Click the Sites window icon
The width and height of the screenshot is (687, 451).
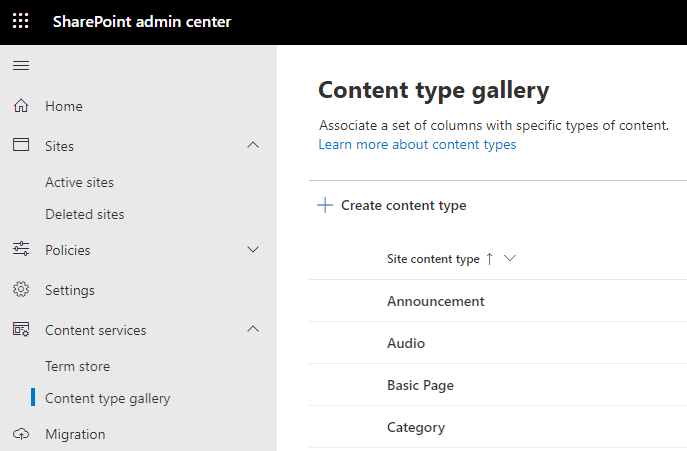click(x=21, y=146)
